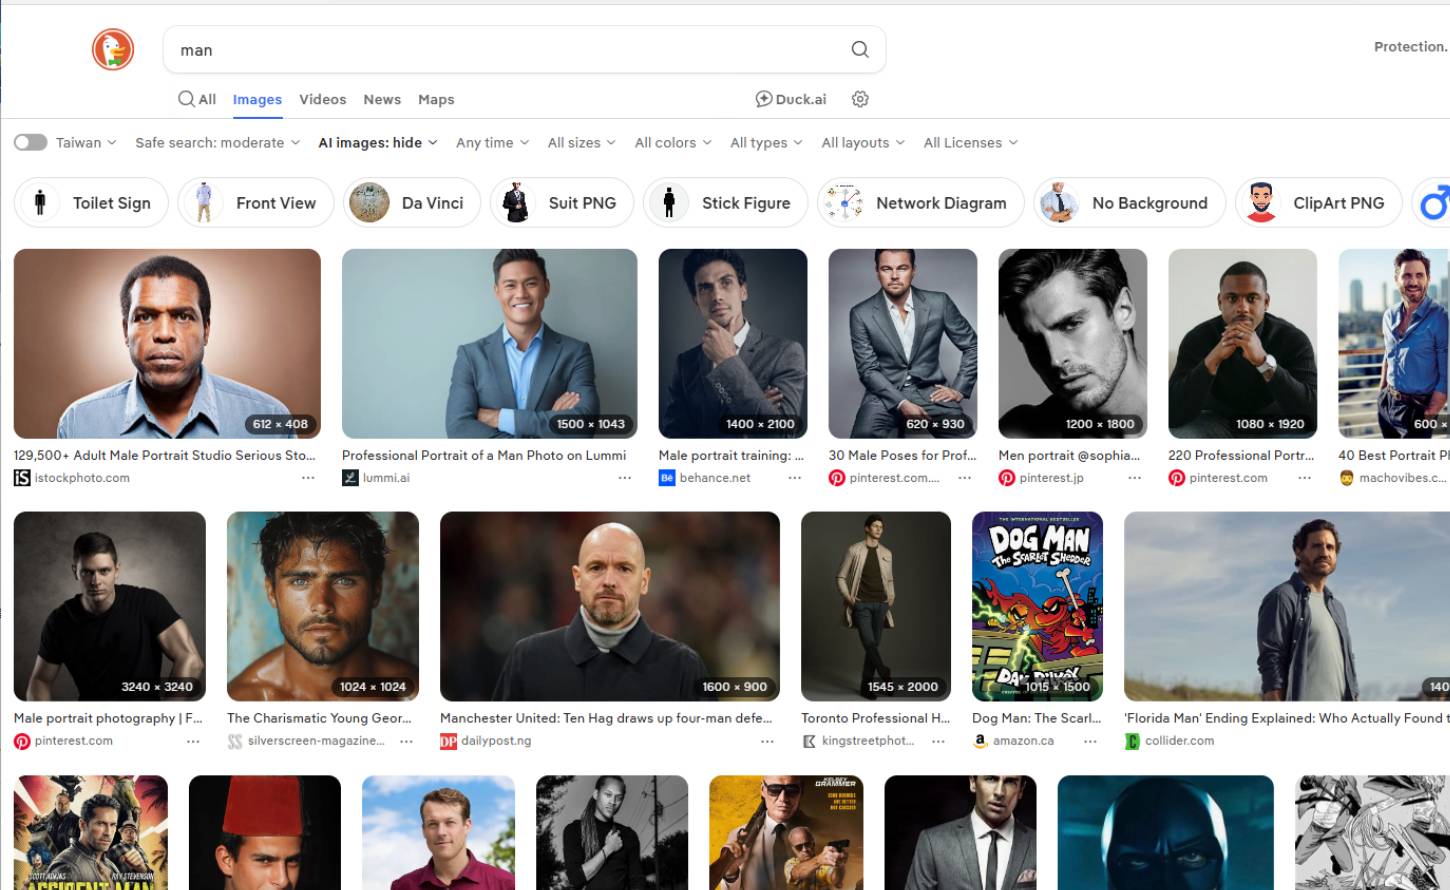Image resolution: width=1450 pixels, height=890 pixels.
Task: Expand the All Licenses dropdown
Action: click(x=970, y=143)
